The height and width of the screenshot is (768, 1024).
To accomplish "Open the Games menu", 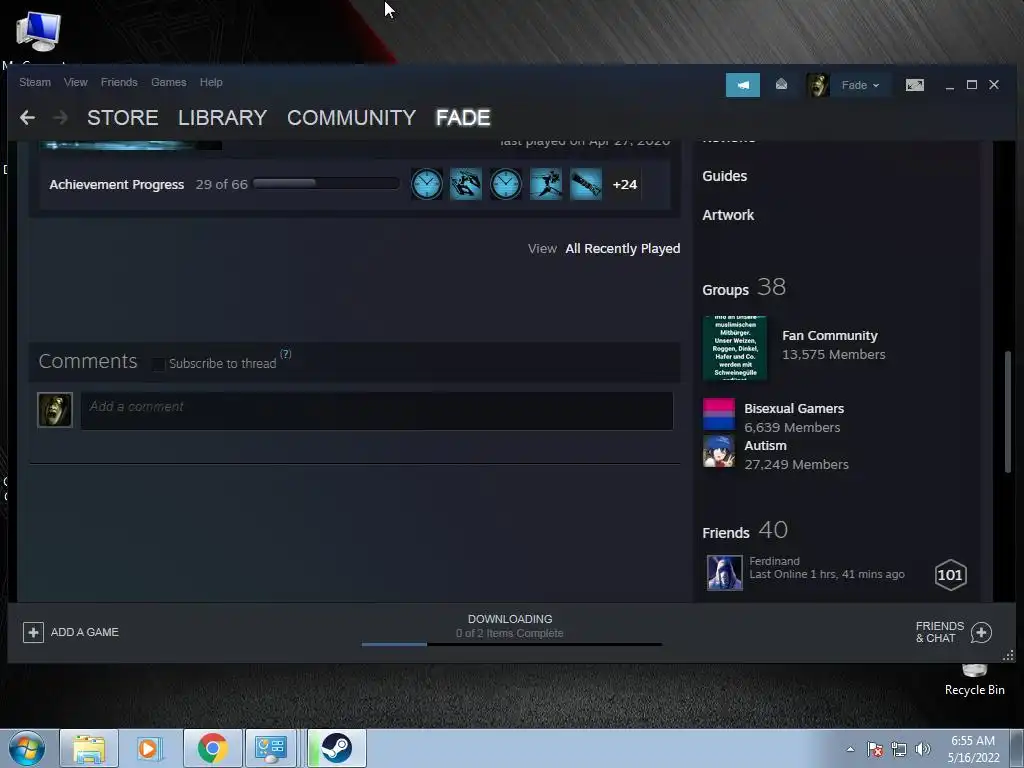I will [x=168, y=82].
